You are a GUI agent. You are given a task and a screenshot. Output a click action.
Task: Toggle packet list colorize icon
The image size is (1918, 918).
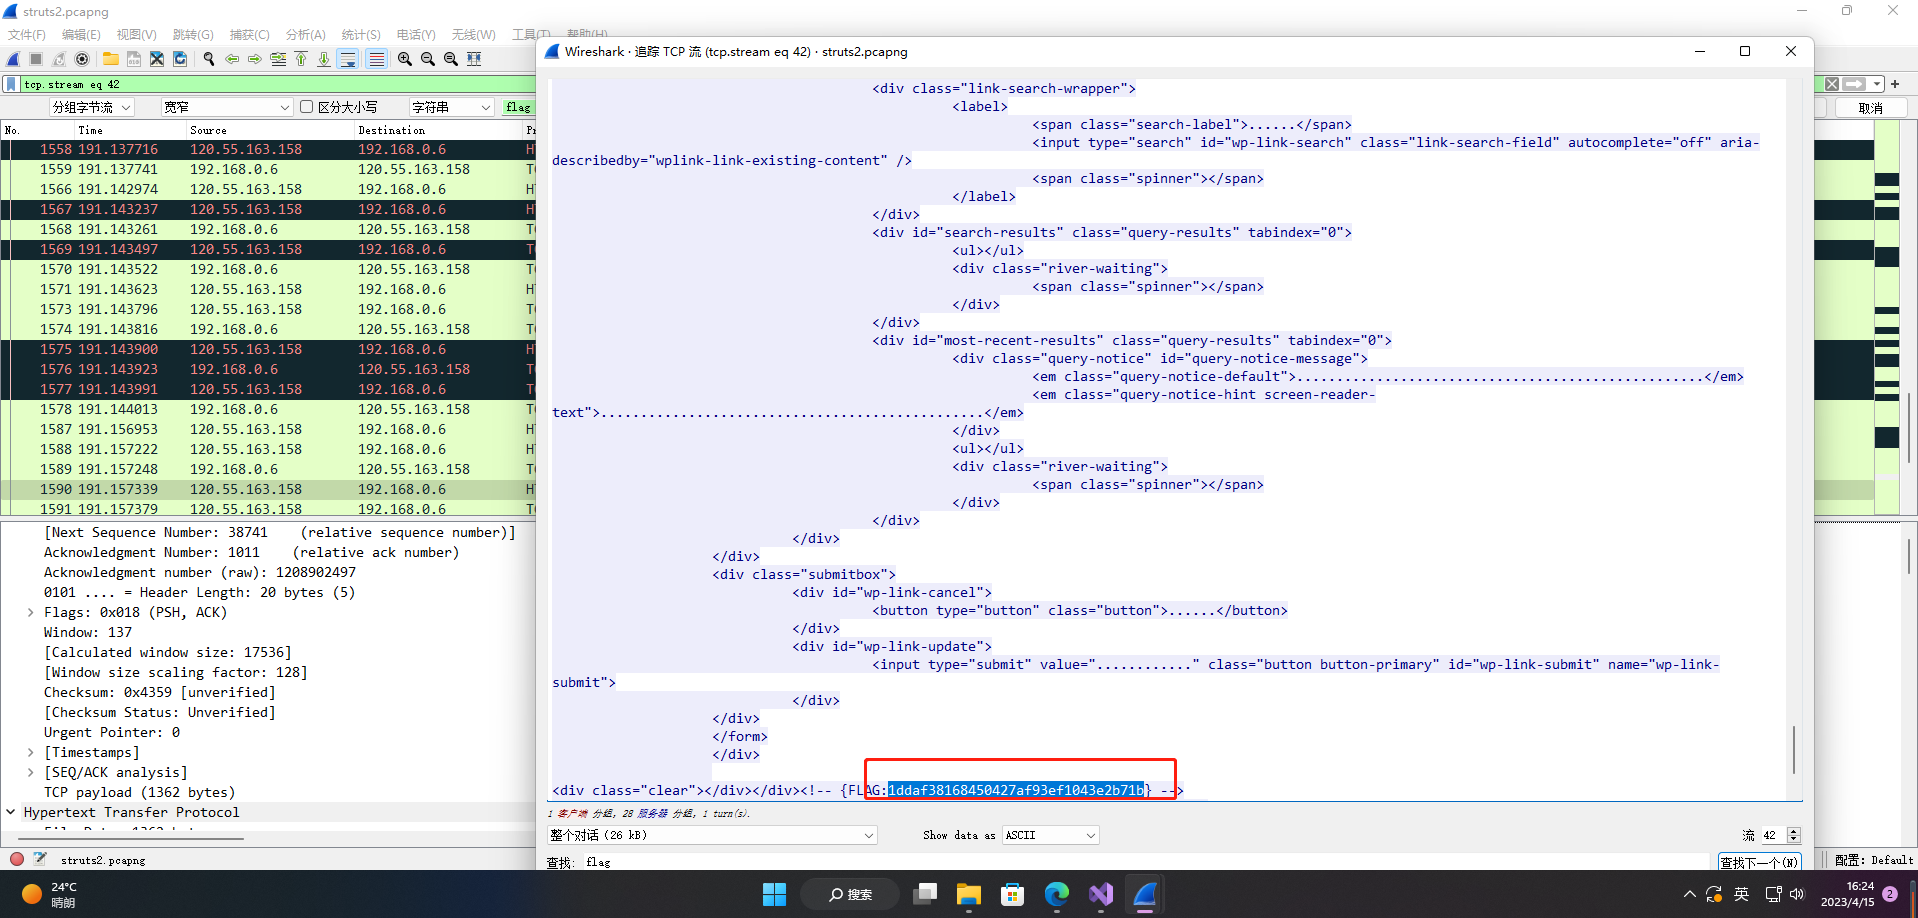coord(376,59)
